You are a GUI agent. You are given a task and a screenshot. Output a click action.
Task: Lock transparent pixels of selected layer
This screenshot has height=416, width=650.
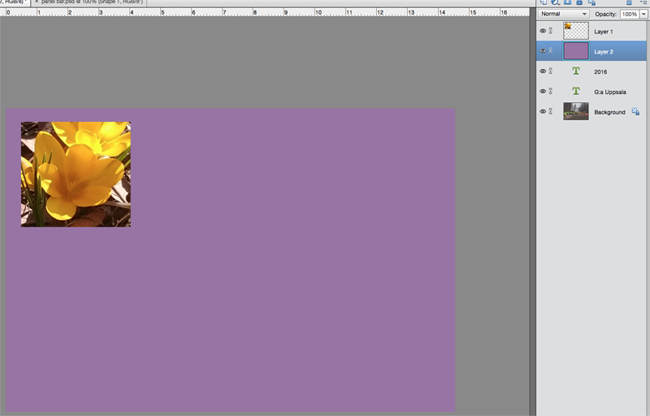(x=592, y=2)
